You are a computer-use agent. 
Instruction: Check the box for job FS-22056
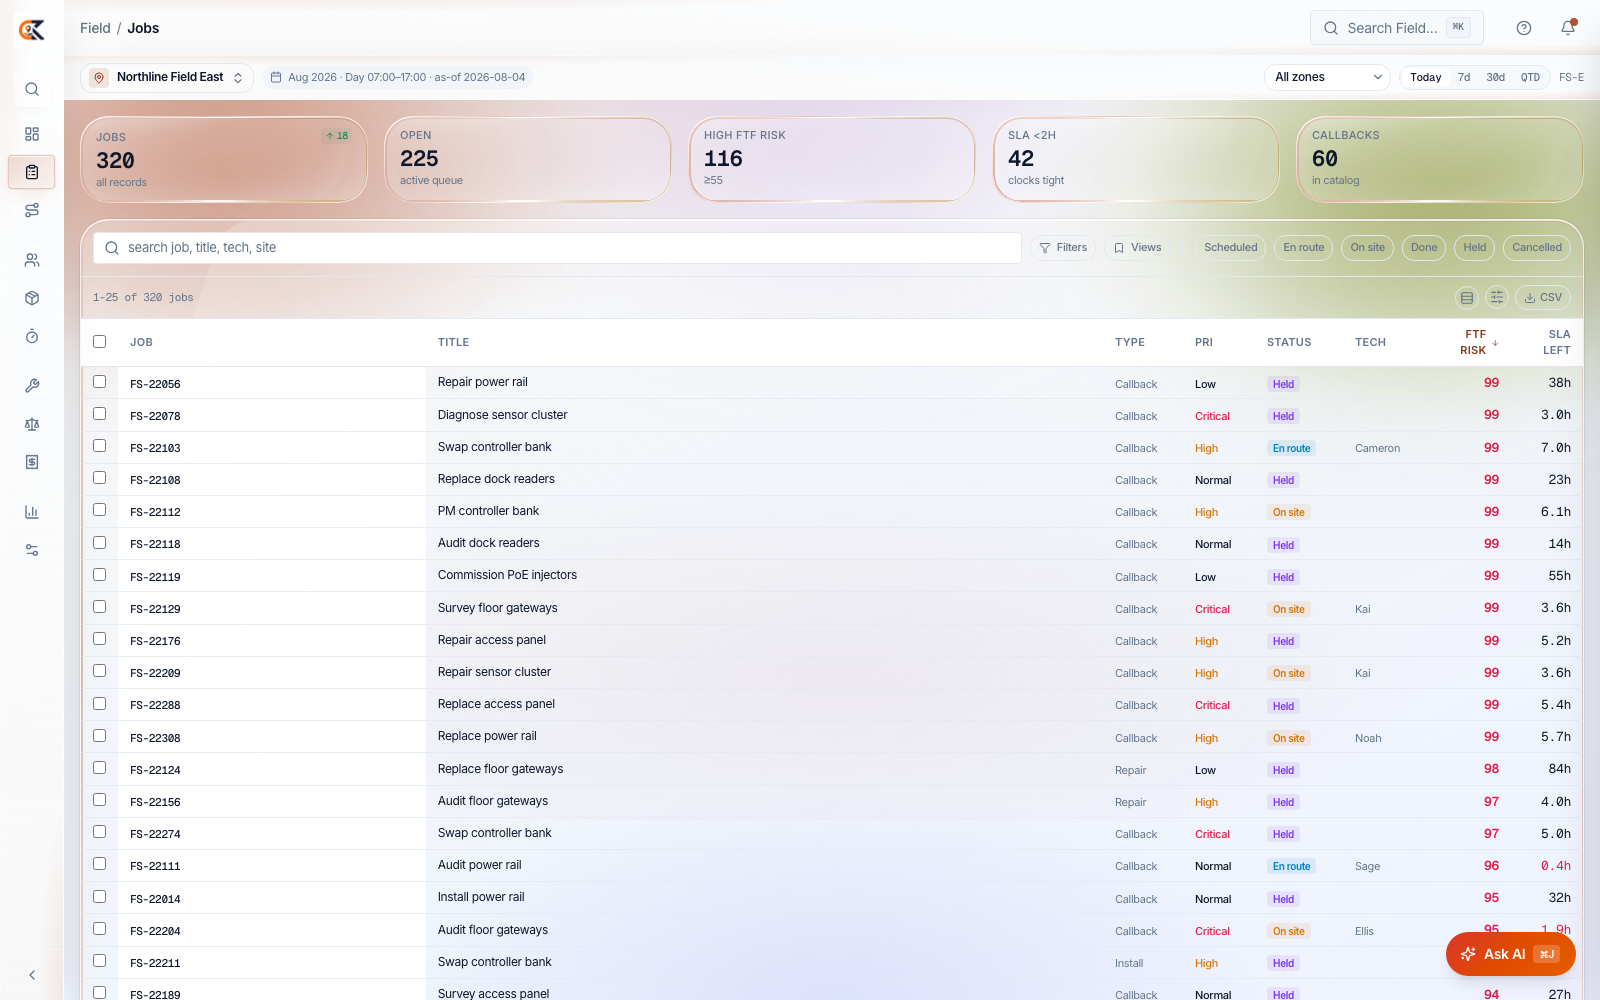(x=99, y=381)
